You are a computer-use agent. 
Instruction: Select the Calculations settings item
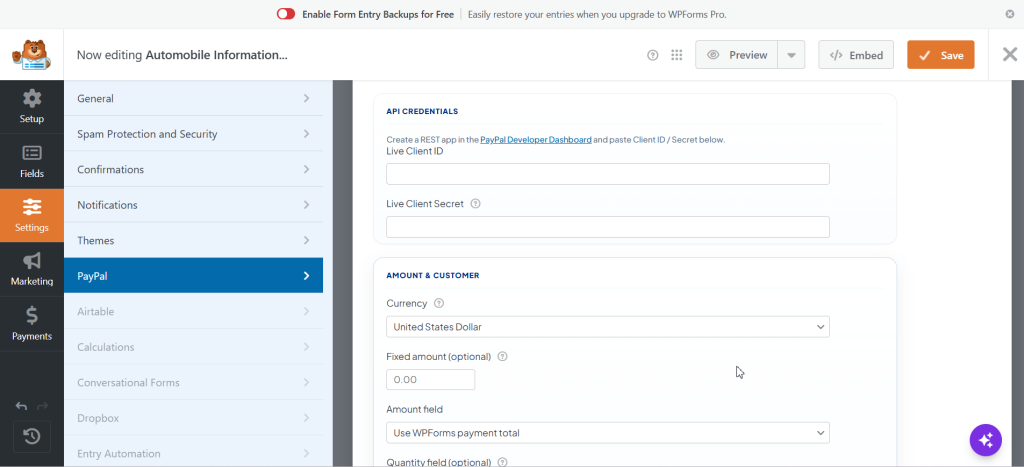(x=193, y=347)
